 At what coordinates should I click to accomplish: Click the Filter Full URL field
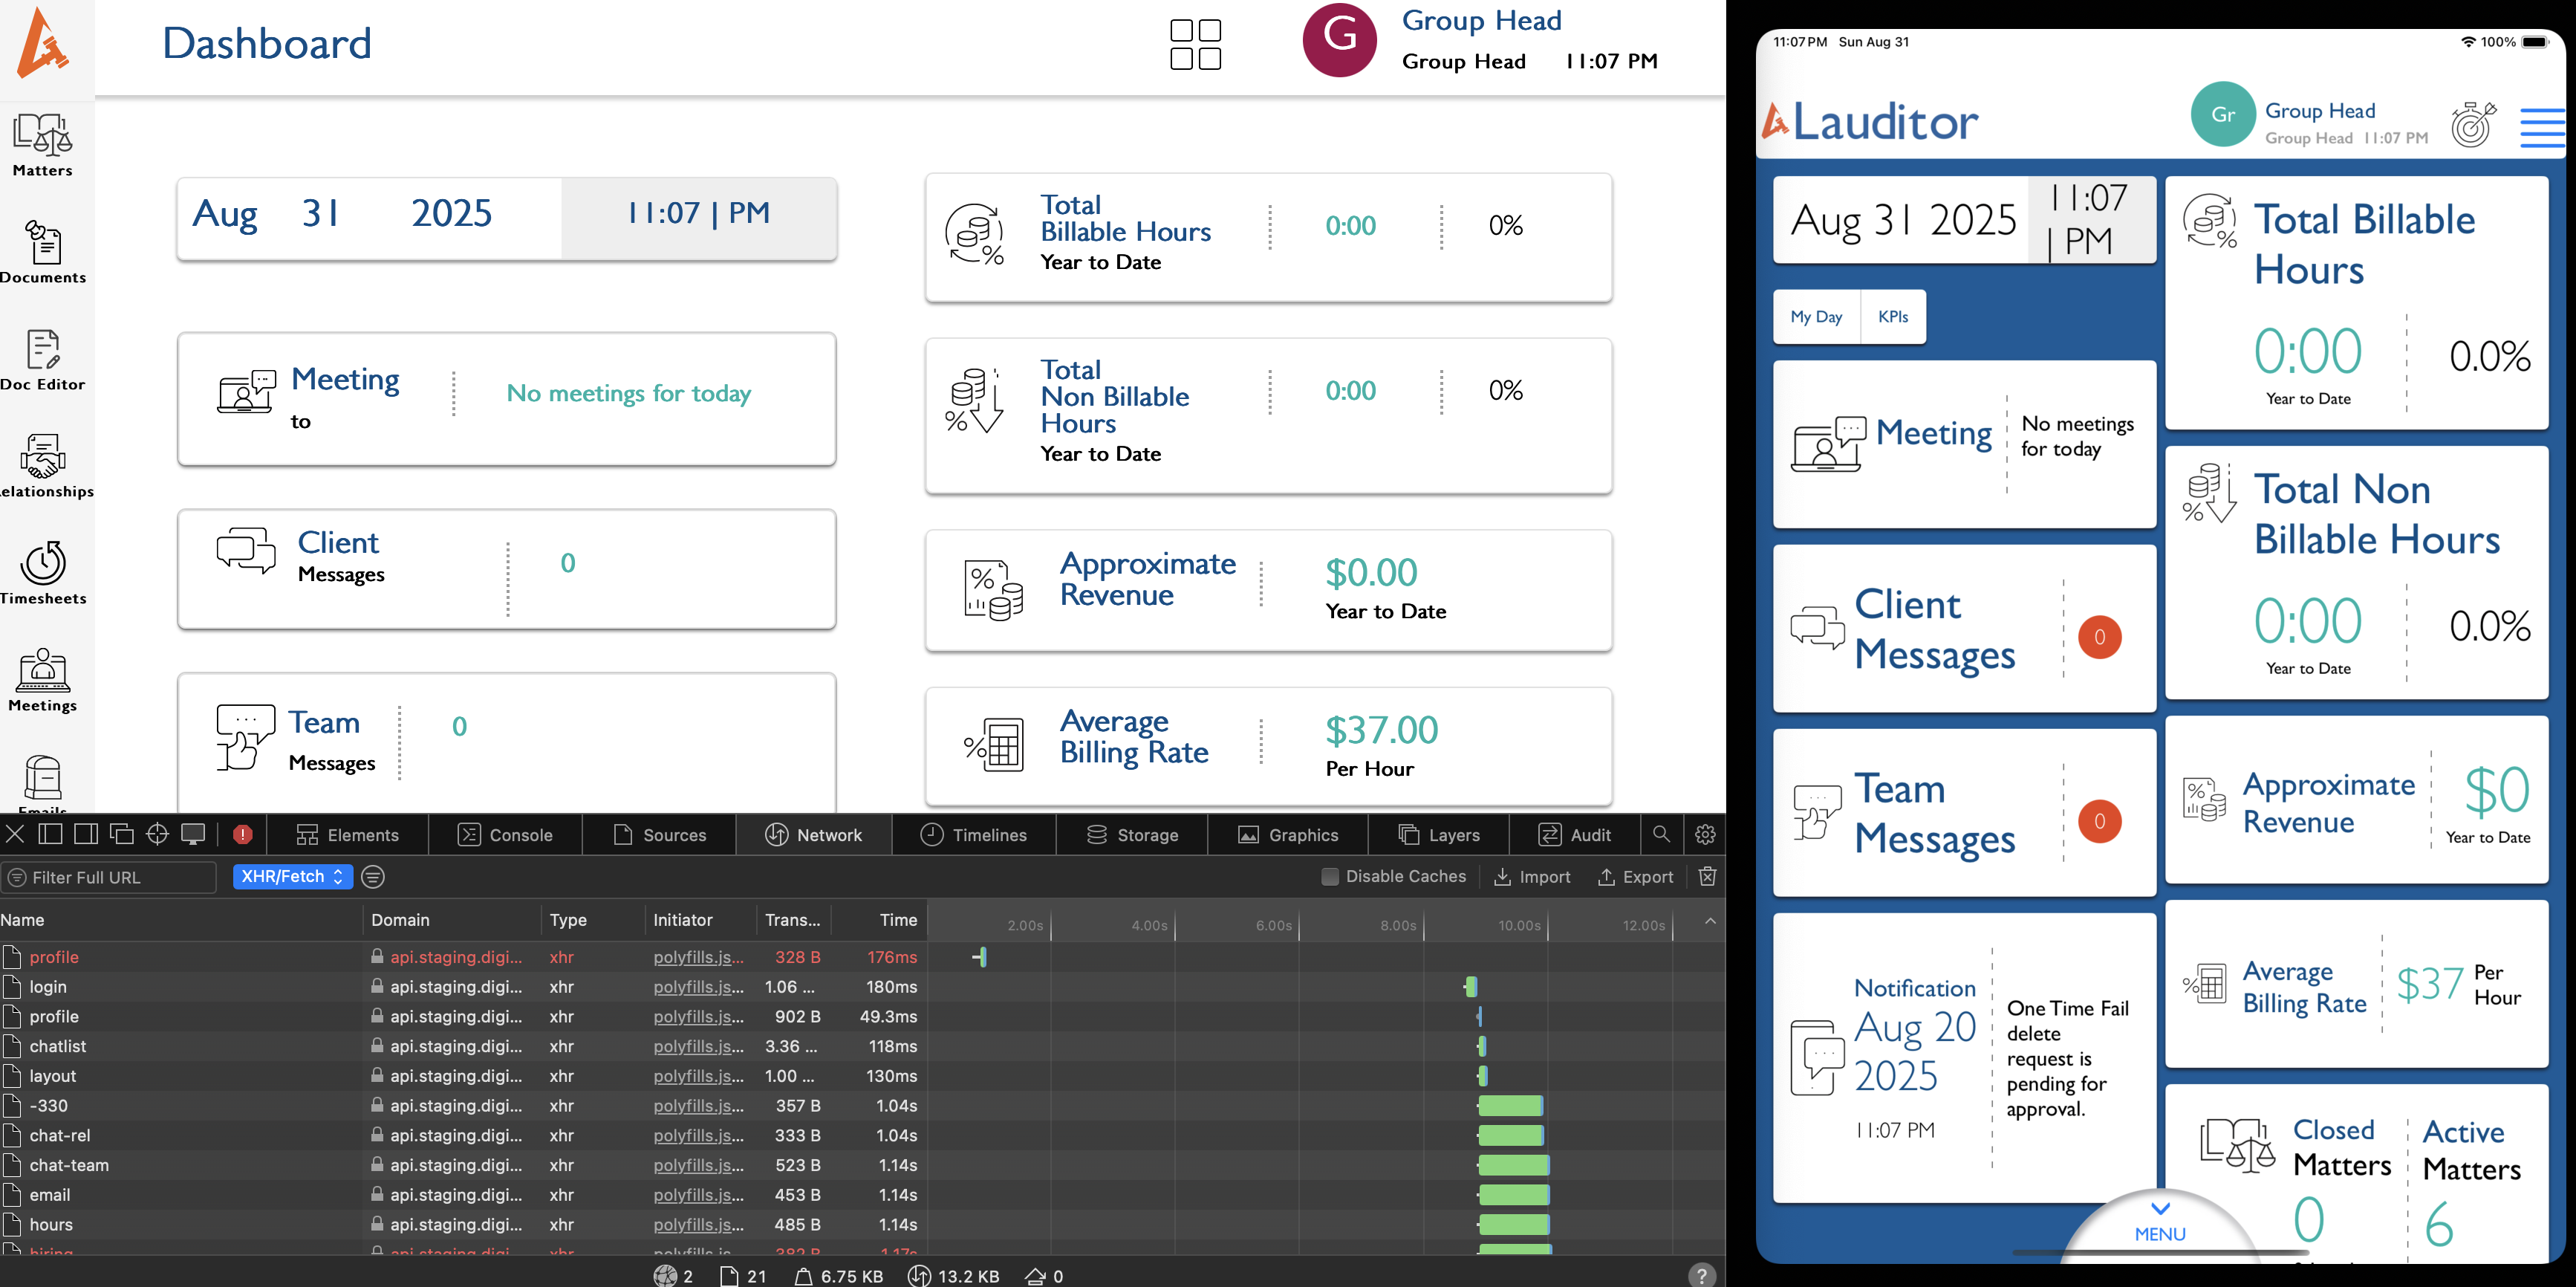point(110,877)
